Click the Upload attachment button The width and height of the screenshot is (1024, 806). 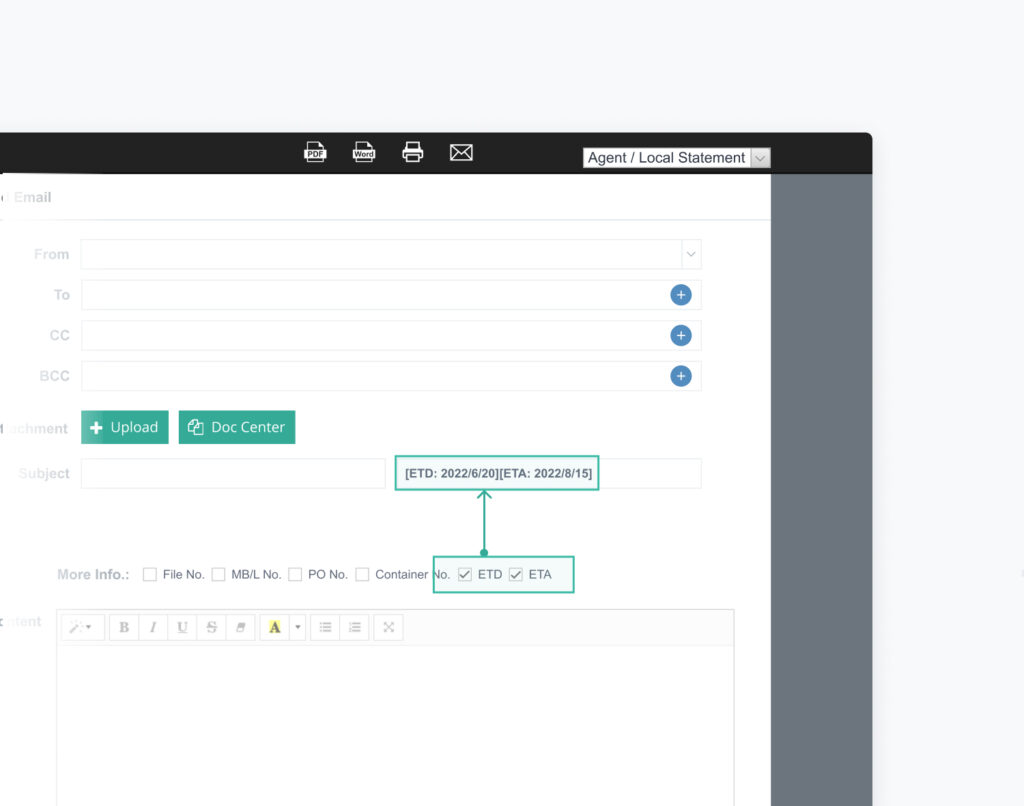click(x=124, y=427)
